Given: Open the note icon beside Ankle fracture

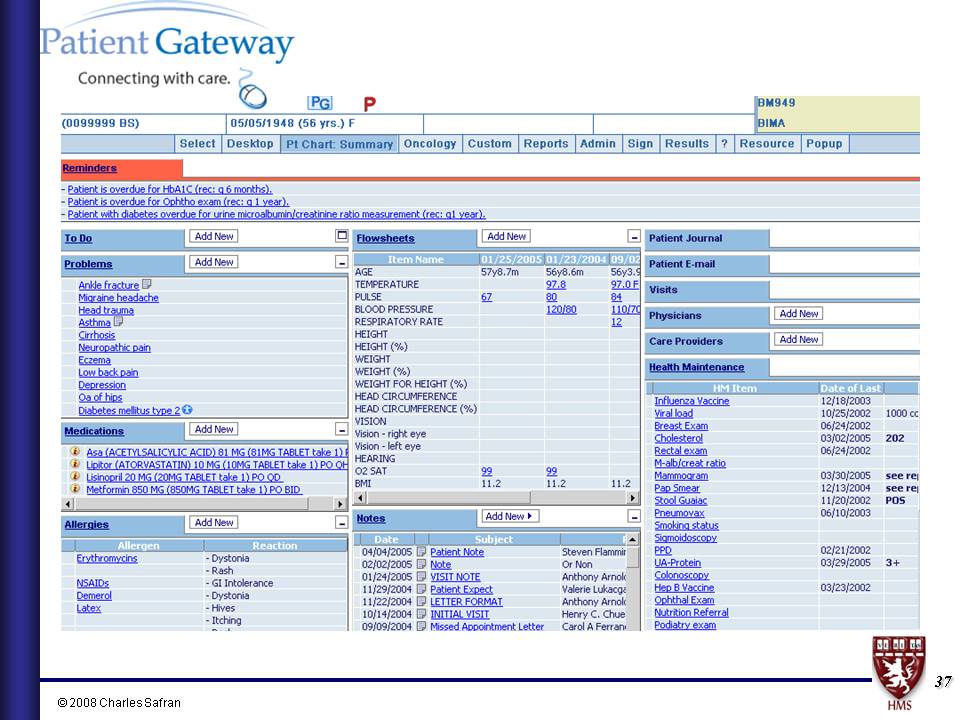Looking at the screenshot, I should click(x=146, y=284).
